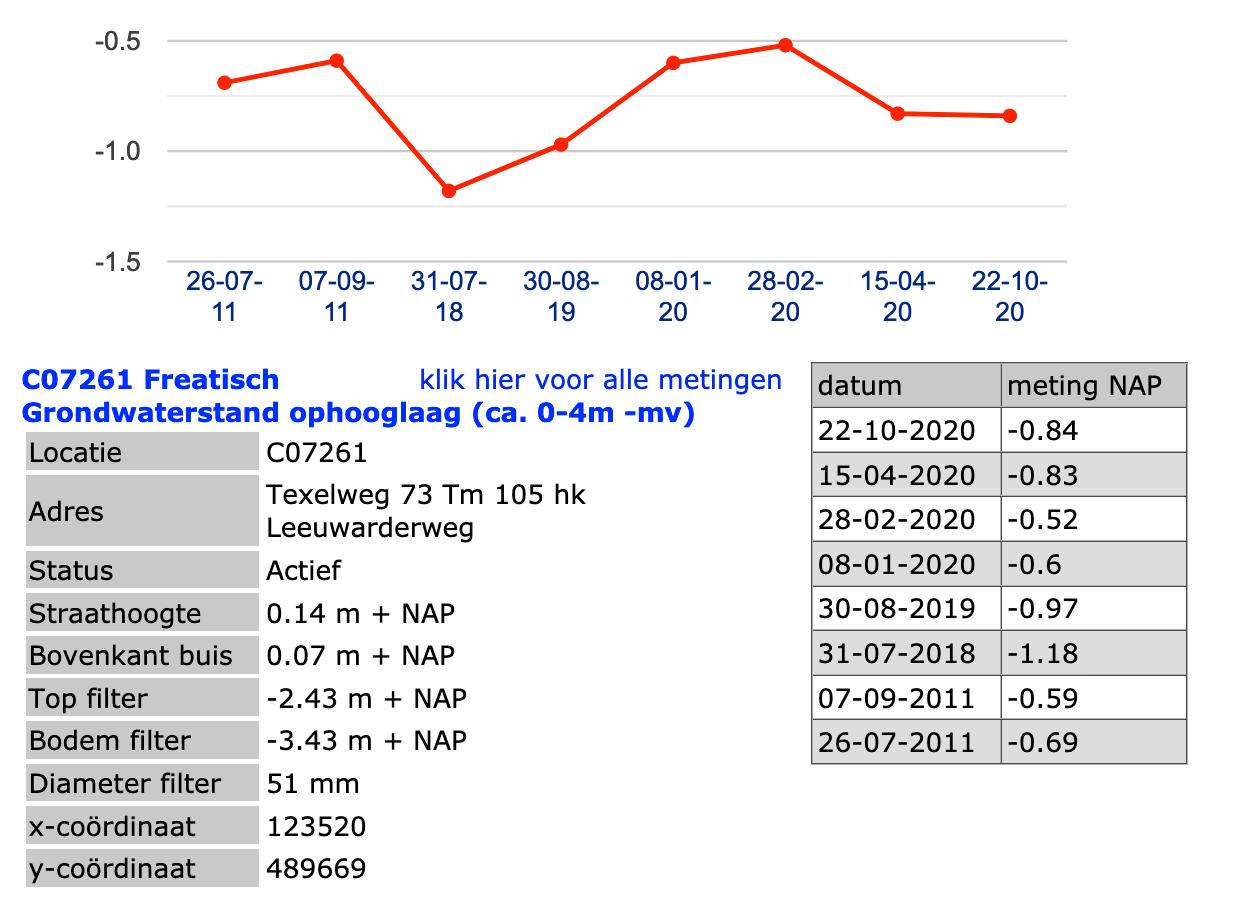Image resolution: width=1234 pixels, height=920 pixels.
Task: Select date cell 26-07-2011
Action: click(x=907, y=742)
